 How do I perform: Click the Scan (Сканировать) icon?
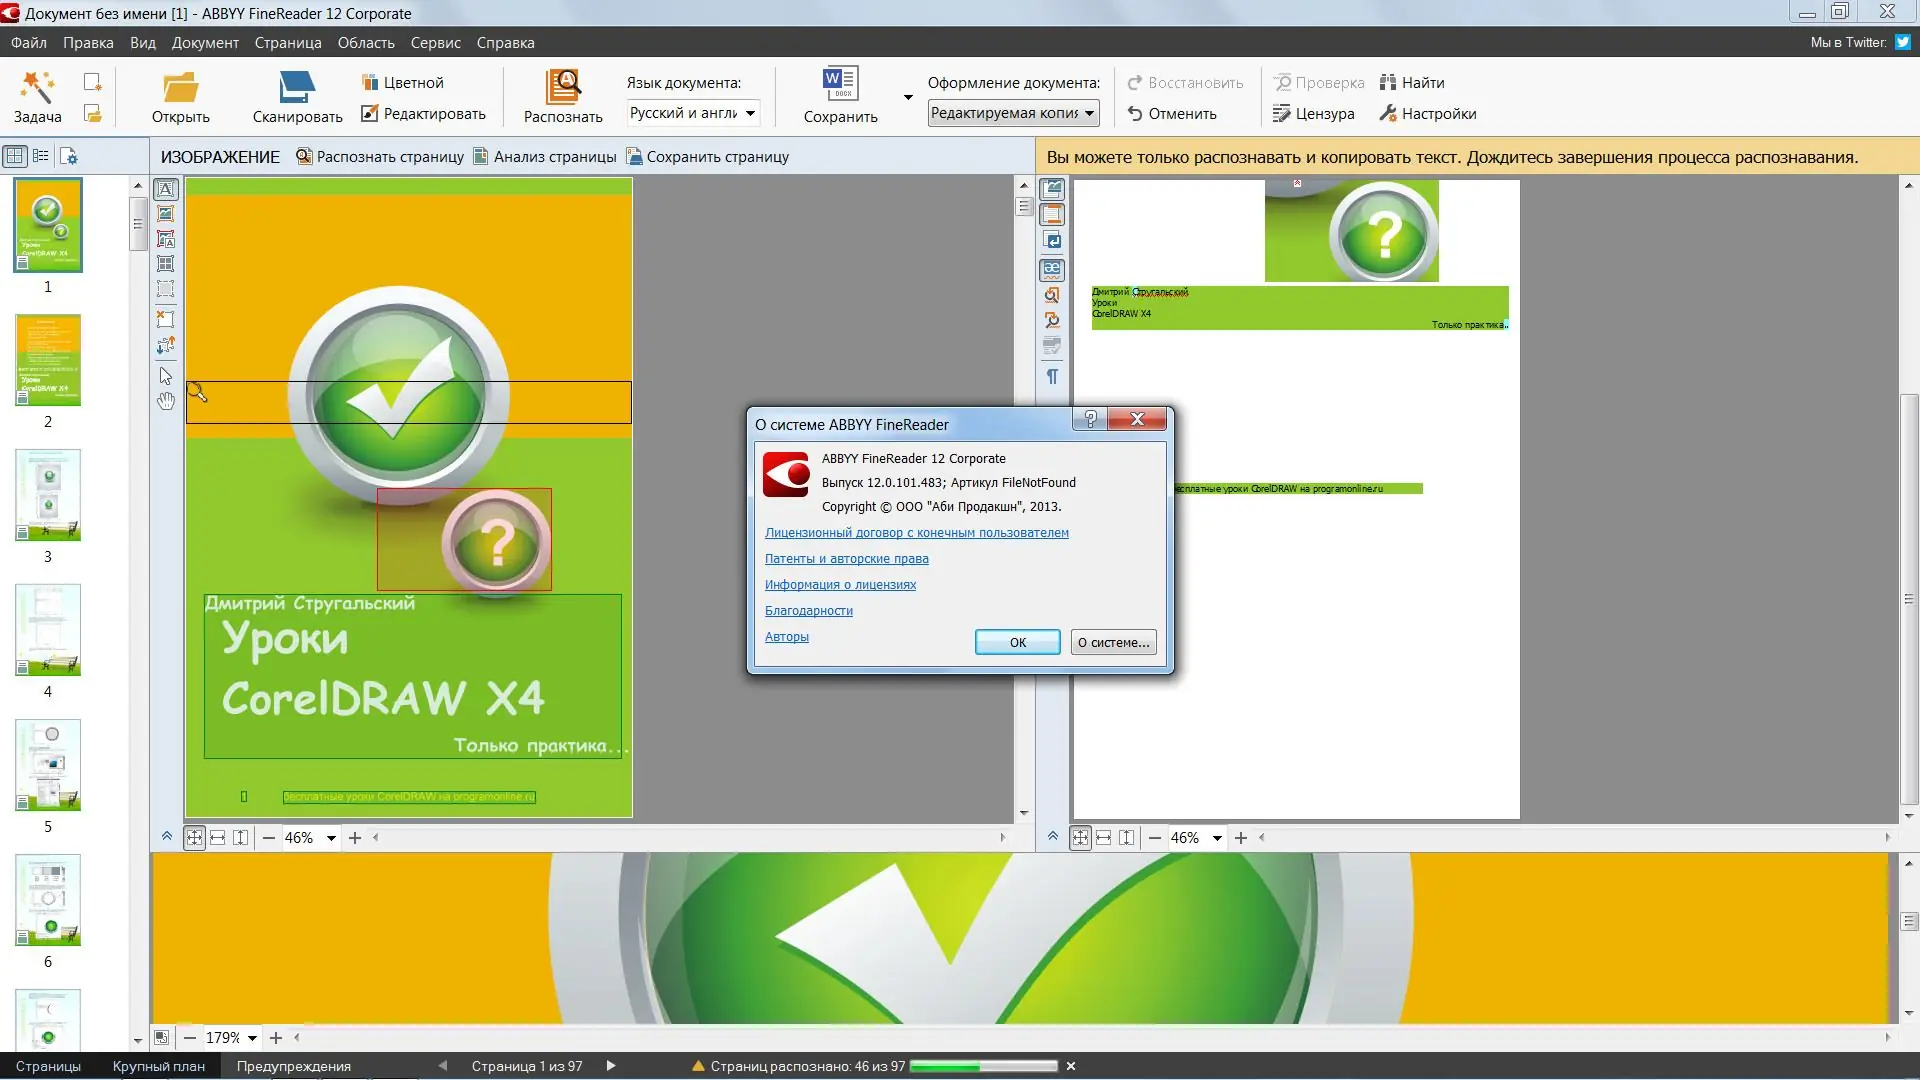[x=297, y=88]
